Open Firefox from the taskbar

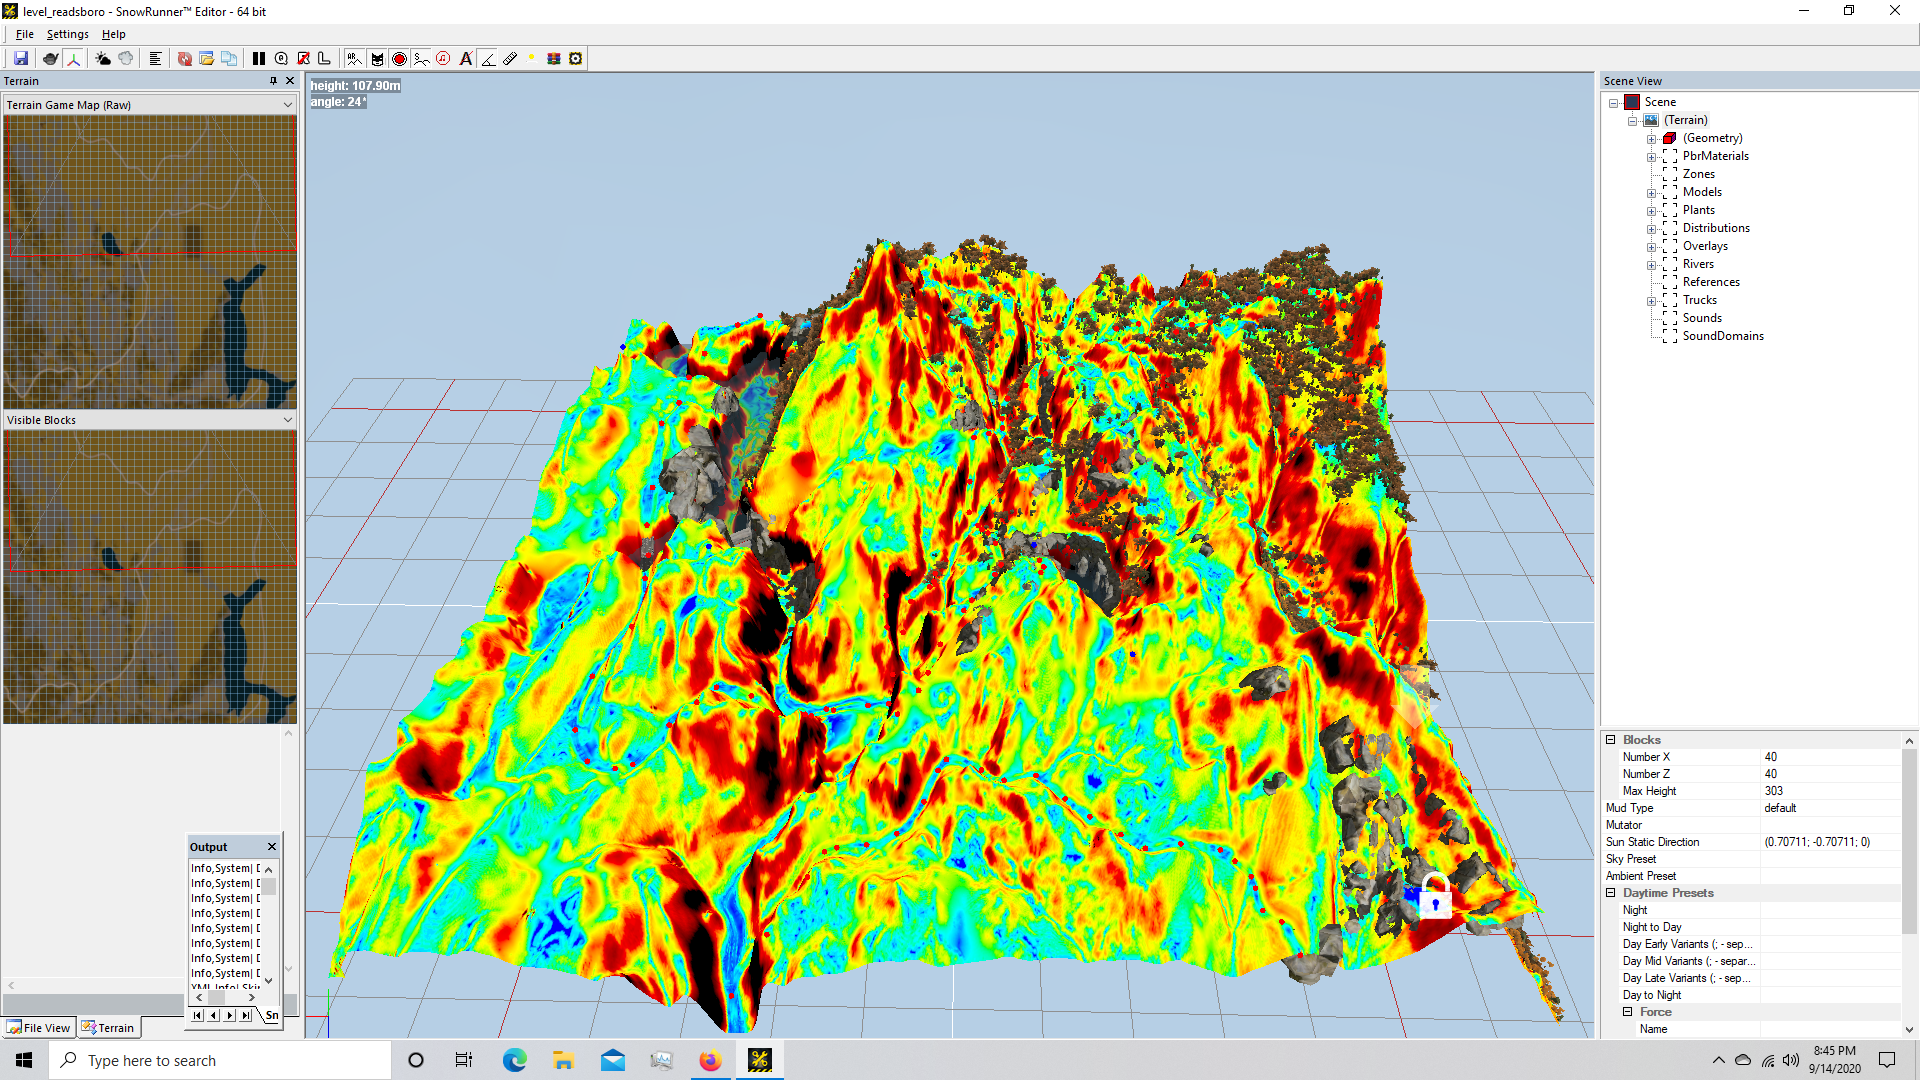click(x=710, y=1060)
